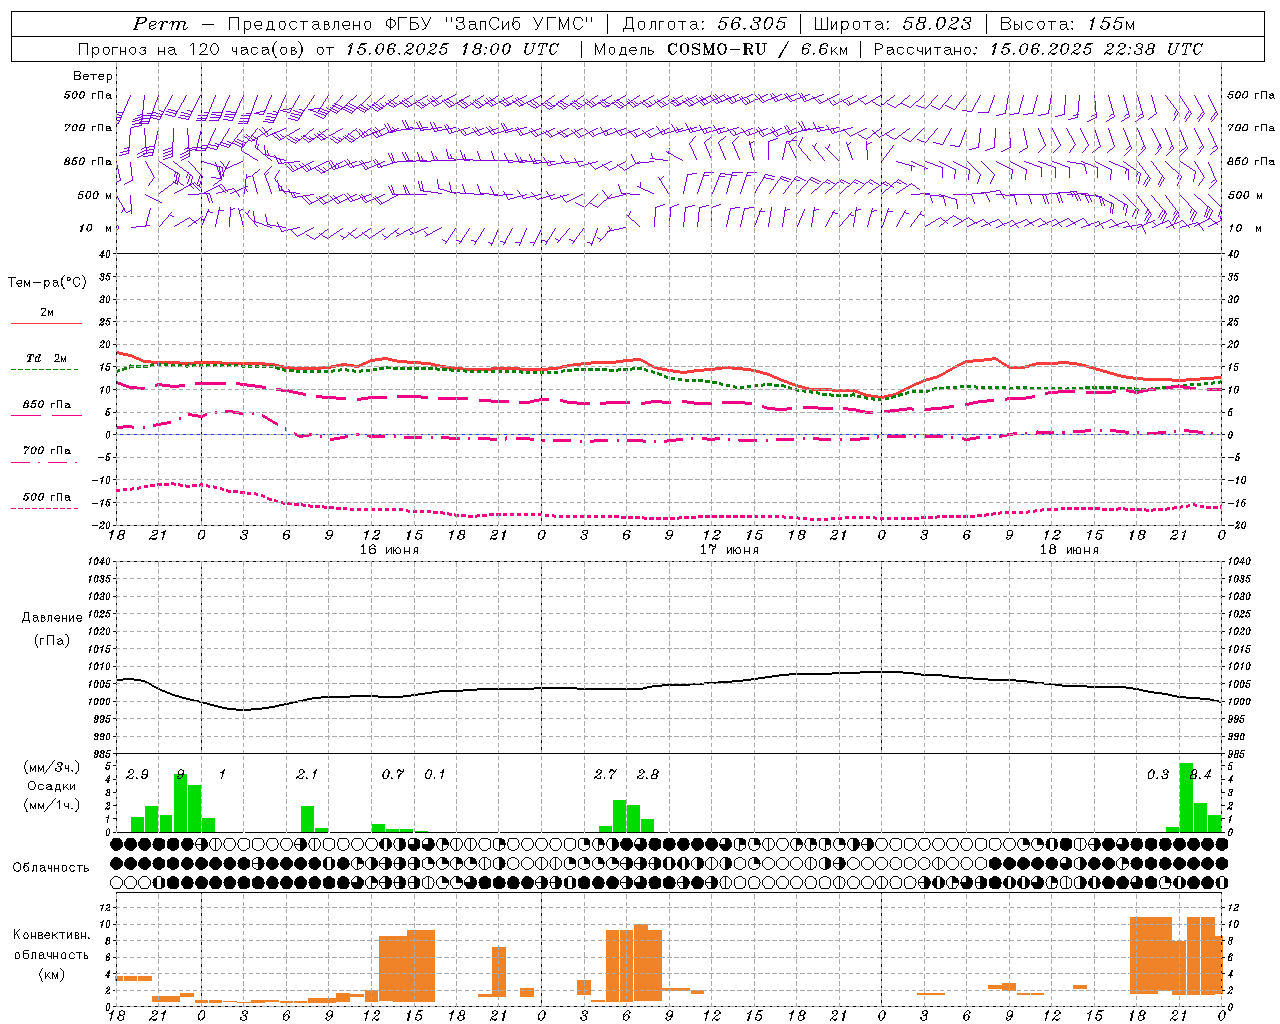1280x1024 pixels.
Task: Select the 'Облачность' cloudiness label
Action: click(x=51, y=868)
